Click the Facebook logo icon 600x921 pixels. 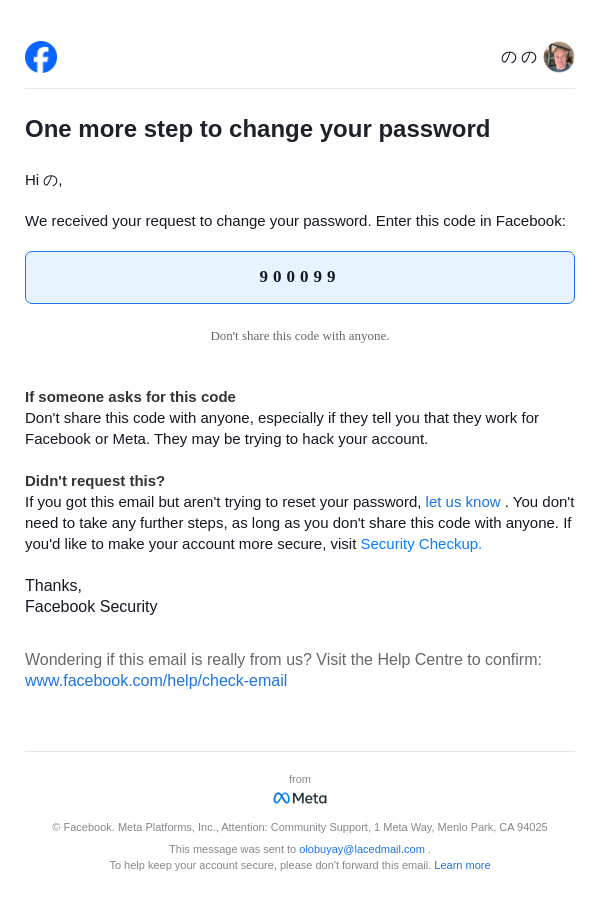tap(41, 57)
